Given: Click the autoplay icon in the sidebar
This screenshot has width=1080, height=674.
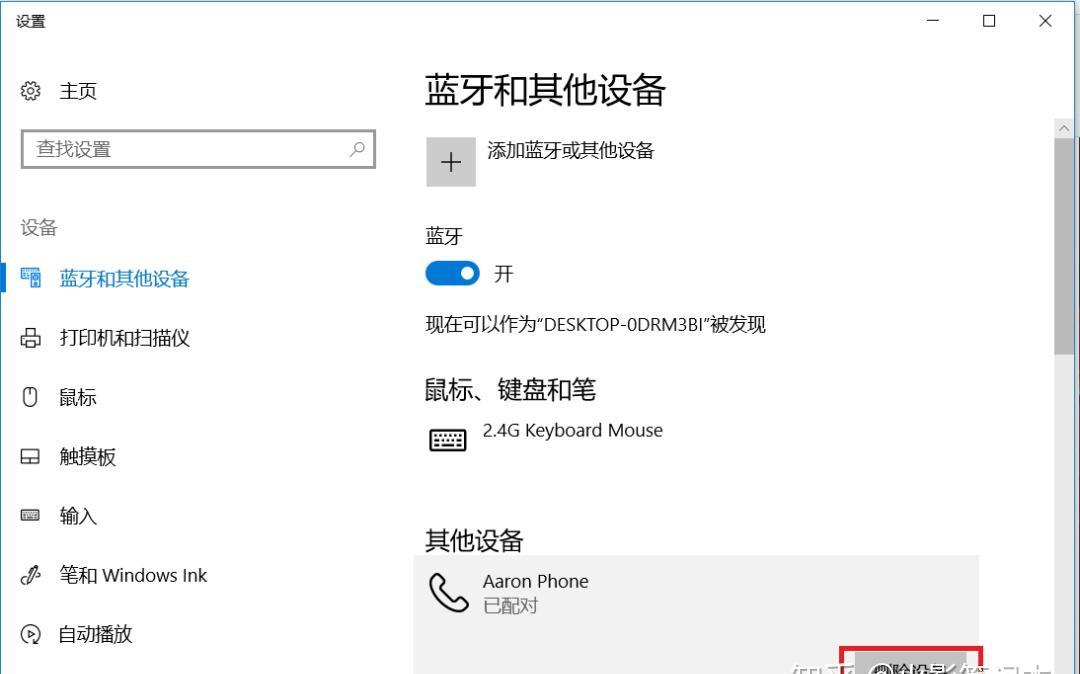Looking at the screenshot, I should pos(30,634).
